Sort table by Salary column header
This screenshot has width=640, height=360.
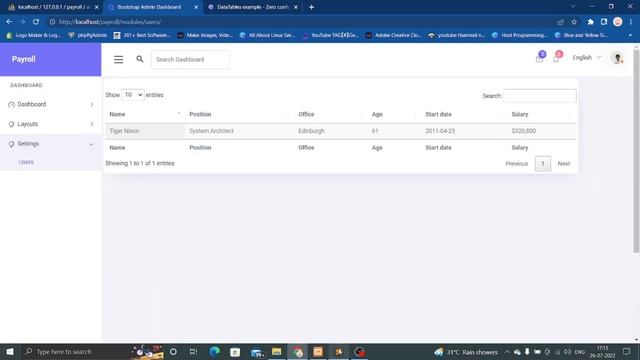click(x=542, y=114)
